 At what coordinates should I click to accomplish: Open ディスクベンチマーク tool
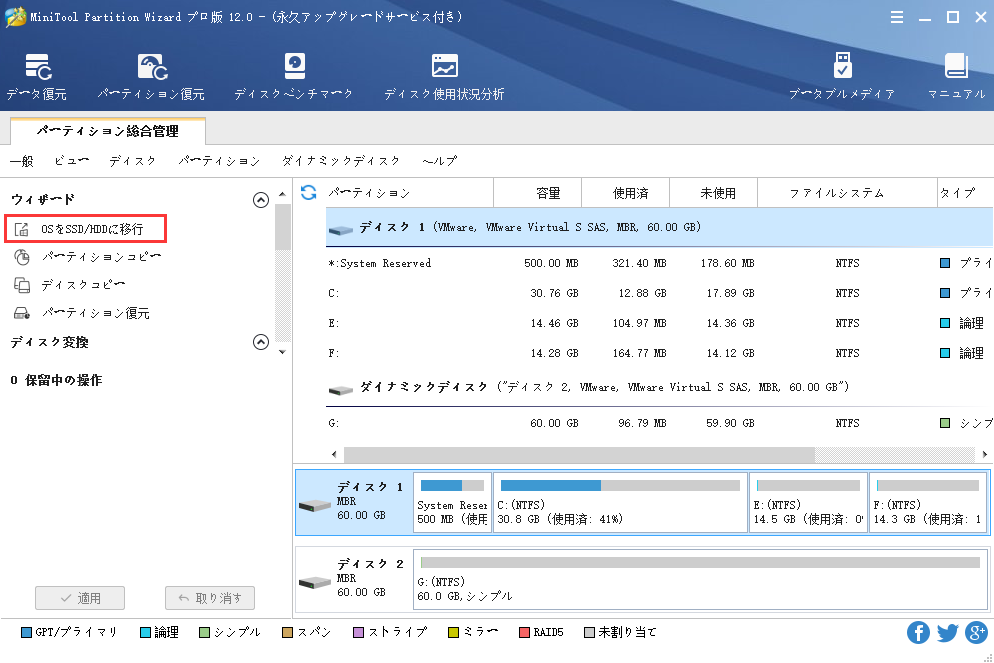coord(294,77)
